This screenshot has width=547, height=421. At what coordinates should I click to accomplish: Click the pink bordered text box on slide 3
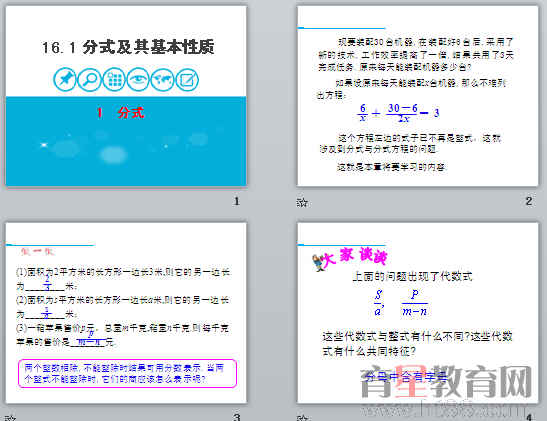tap(127, 373)
